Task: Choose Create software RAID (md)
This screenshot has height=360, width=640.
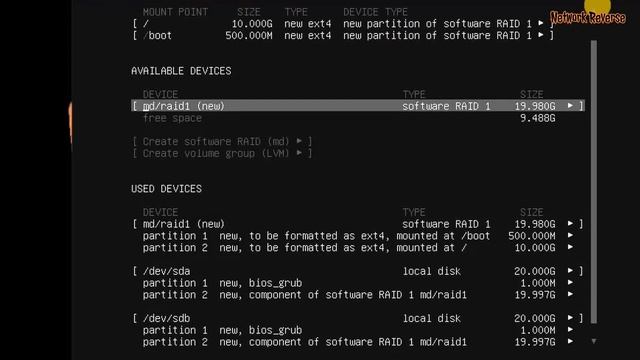Action: (222, 142)
